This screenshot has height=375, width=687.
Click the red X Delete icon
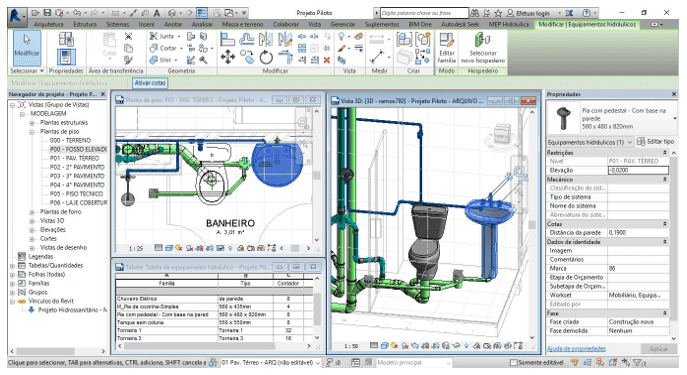click(x=326, y=60)
